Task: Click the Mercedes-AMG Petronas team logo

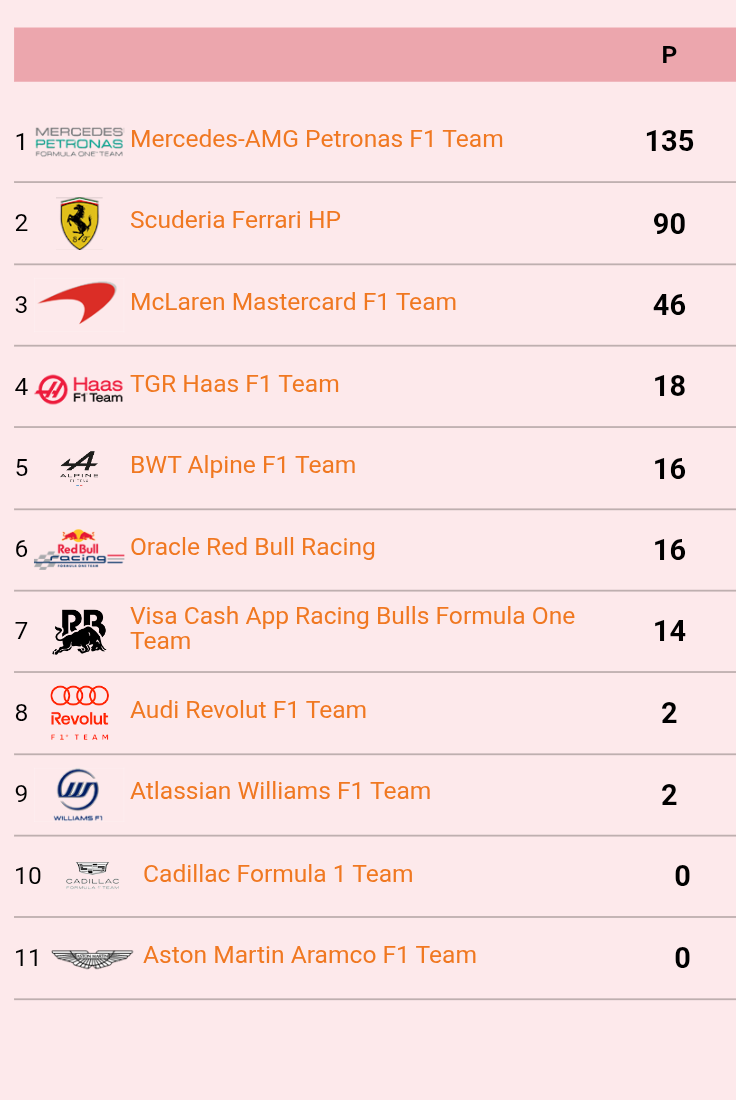Action: click(x=79, y=141)
